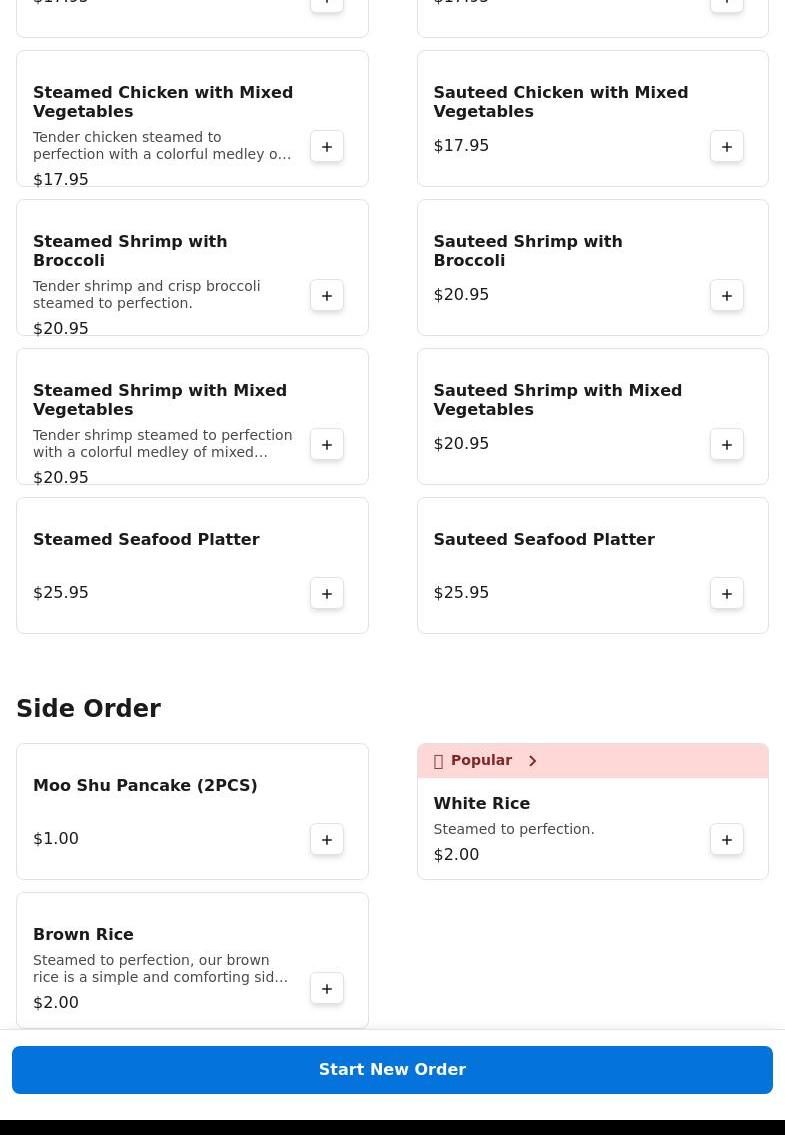Image resolution: width=785 pixels, height=1135 pixels.
Task: Open Brown Rice item description
Action: [160, 969]
